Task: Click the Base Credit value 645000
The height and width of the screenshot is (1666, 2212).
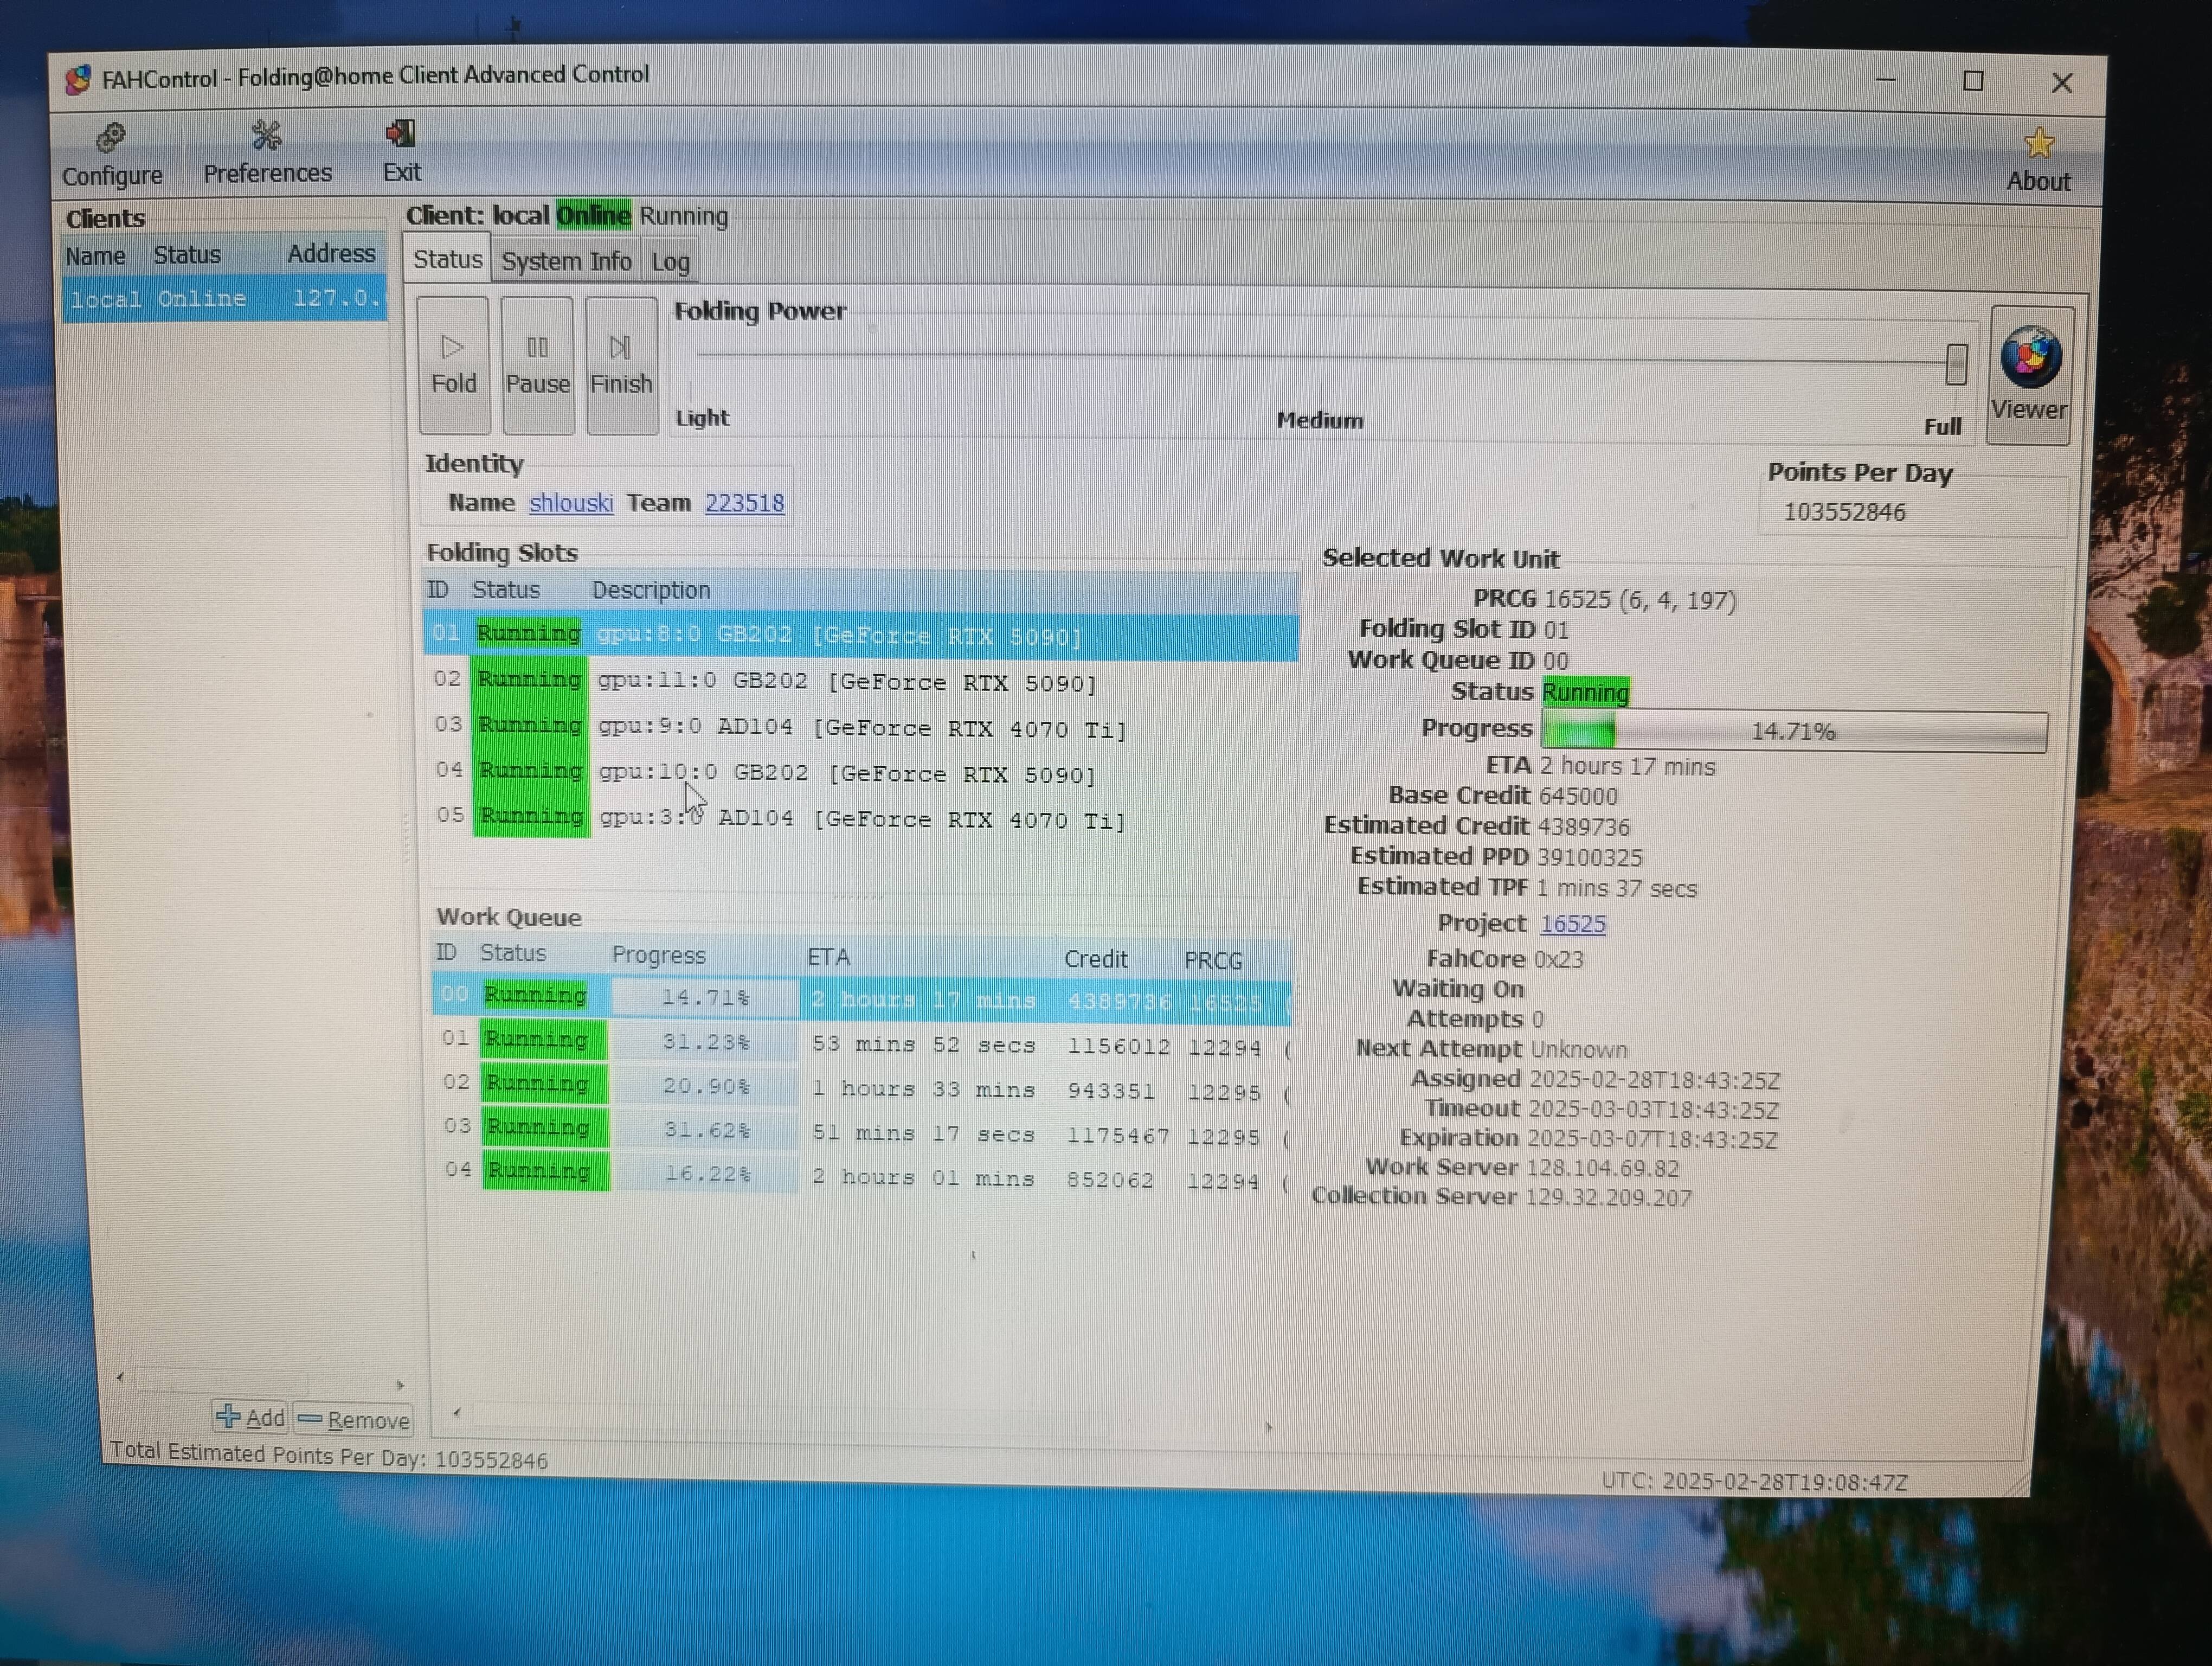Action: [x=1579, y=796]
